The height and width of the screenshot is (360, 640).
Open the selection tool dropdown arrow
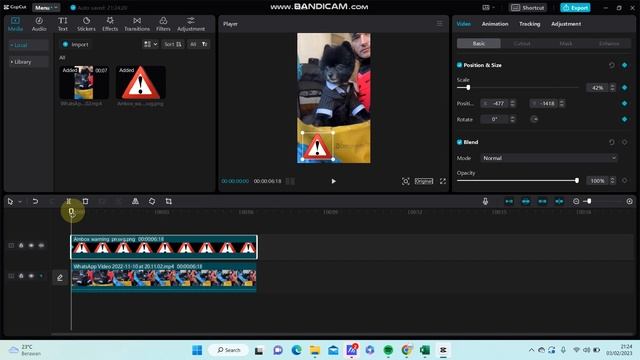[x=20, y=202]
